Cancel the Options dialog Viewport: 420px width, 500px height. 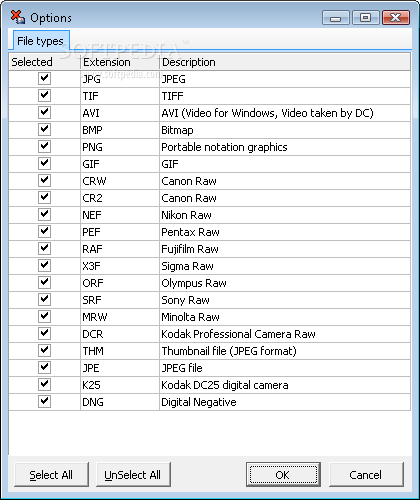pyautogui.click(x=366, y=475)
